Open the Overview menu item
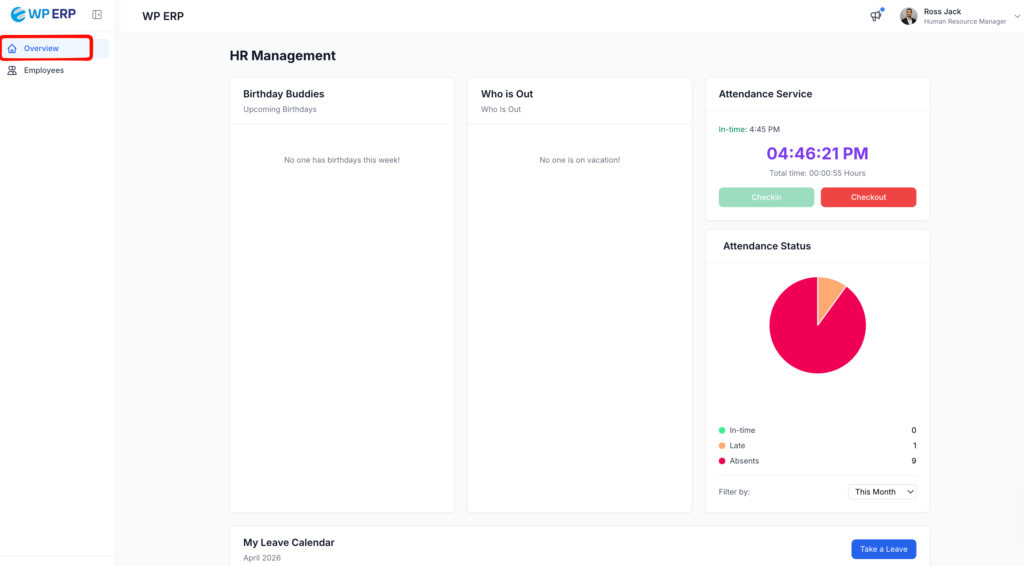Image resolution: width=1024 pixels, height=566 pixels. pos(41,48)
